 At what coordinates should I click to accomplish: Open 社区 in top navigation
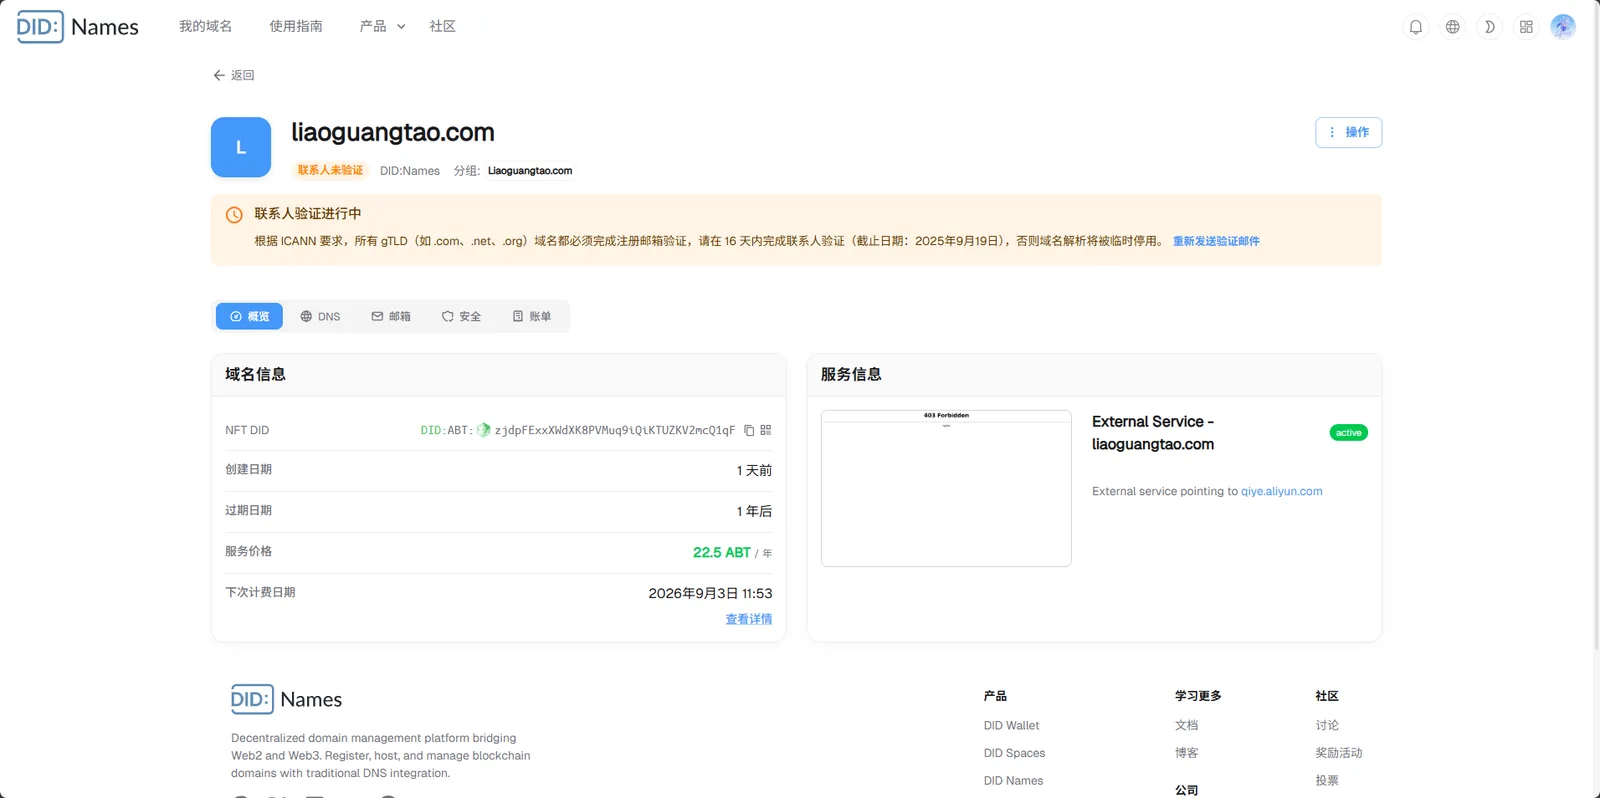click(442, 26)
